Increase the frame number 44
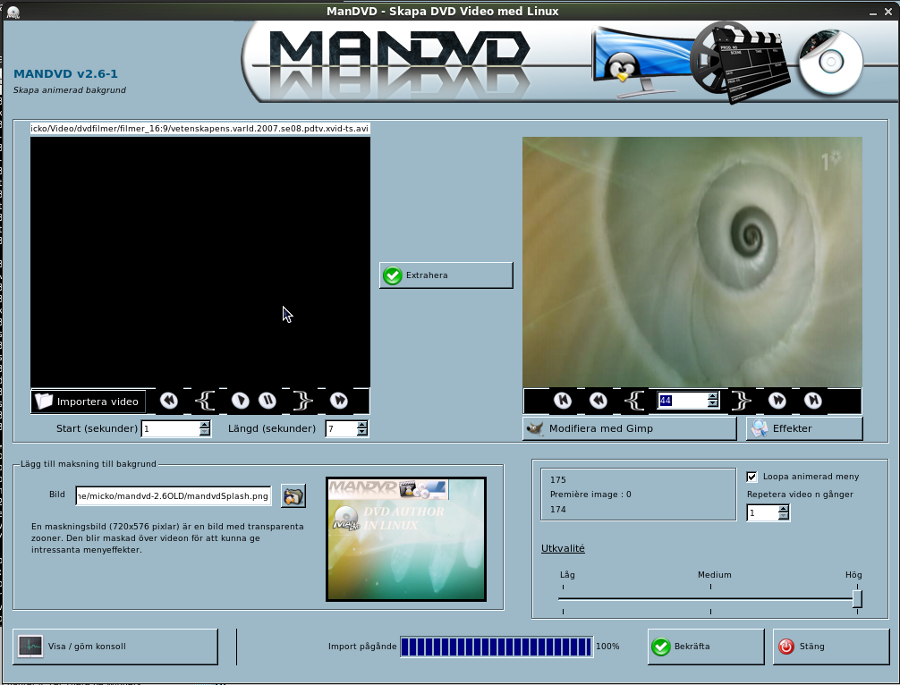The image size is (900, 685). (x=713, y=397)
